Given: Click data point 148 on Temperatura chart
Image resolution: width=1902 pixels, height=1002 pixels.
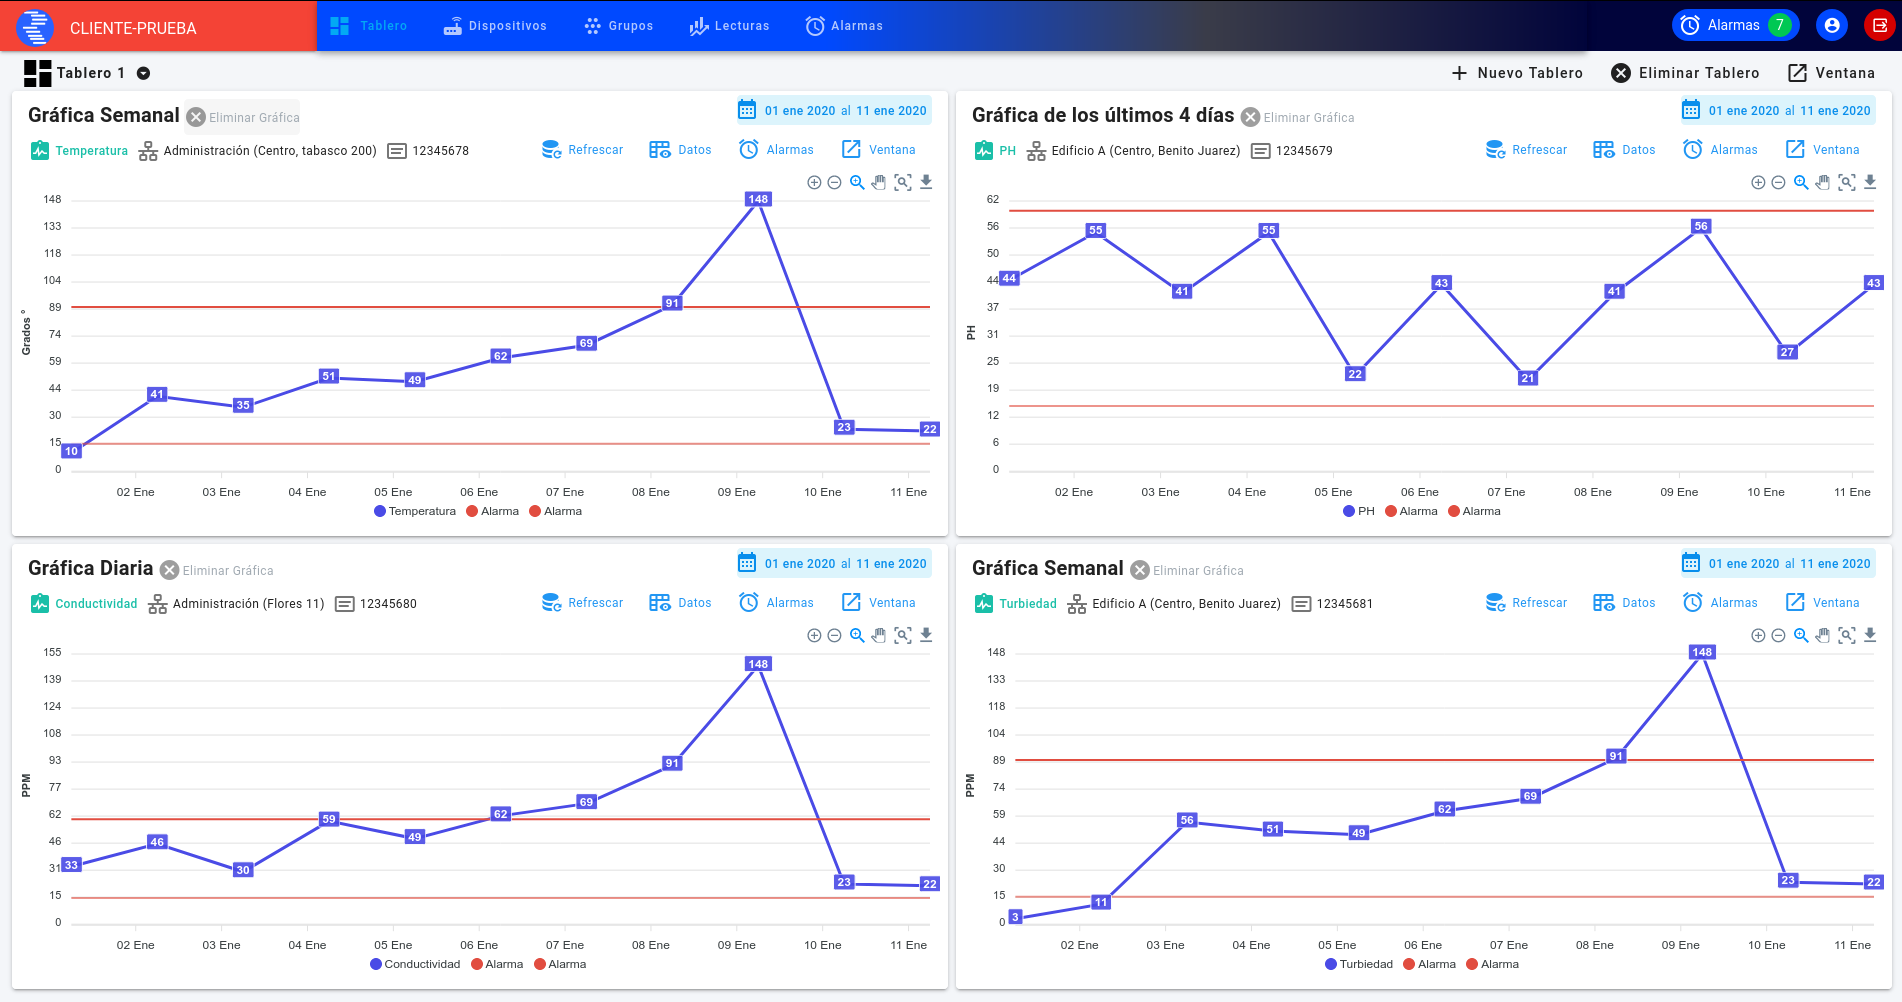Looking at the screenshot, I should click(758, 199).
